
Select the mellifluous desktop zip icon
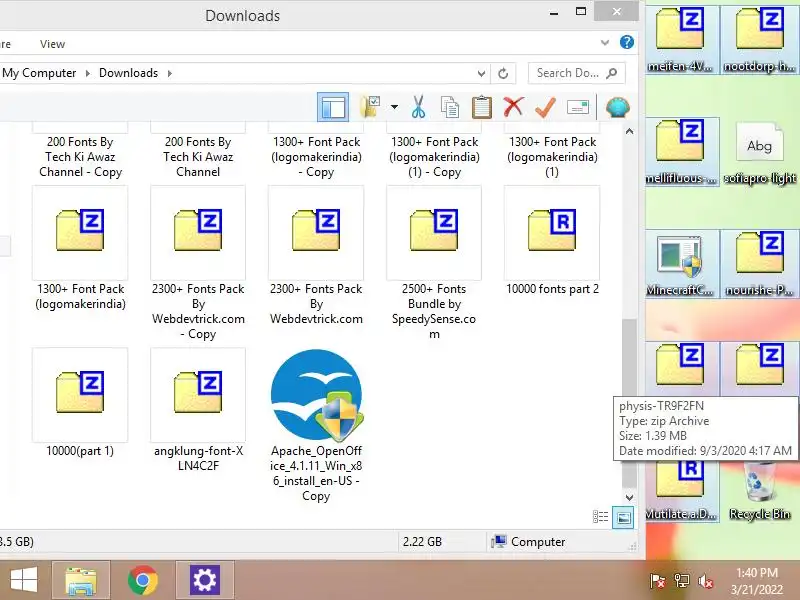tap(680, 151)
